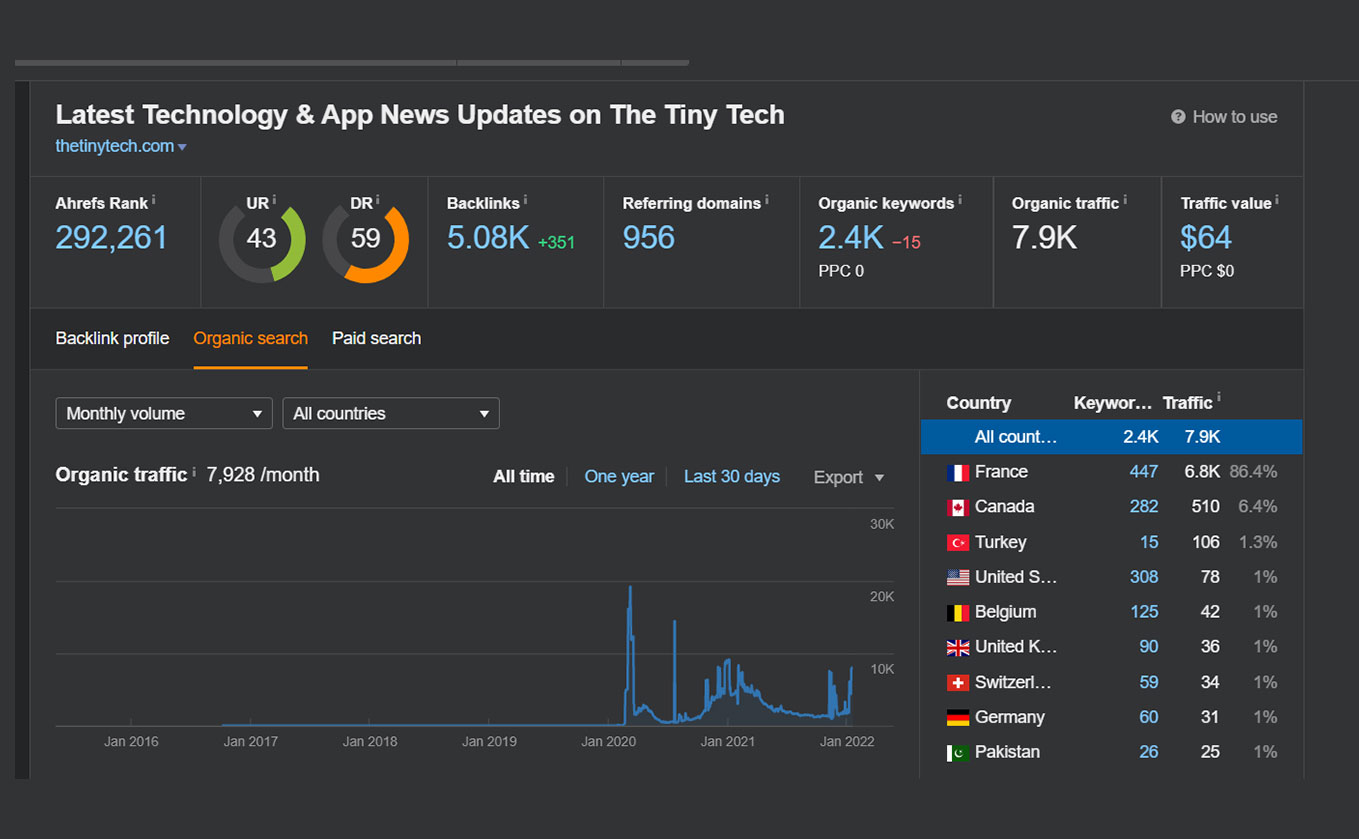Open the $64 traffic value
The image size is (1359, 839).
1206,237
